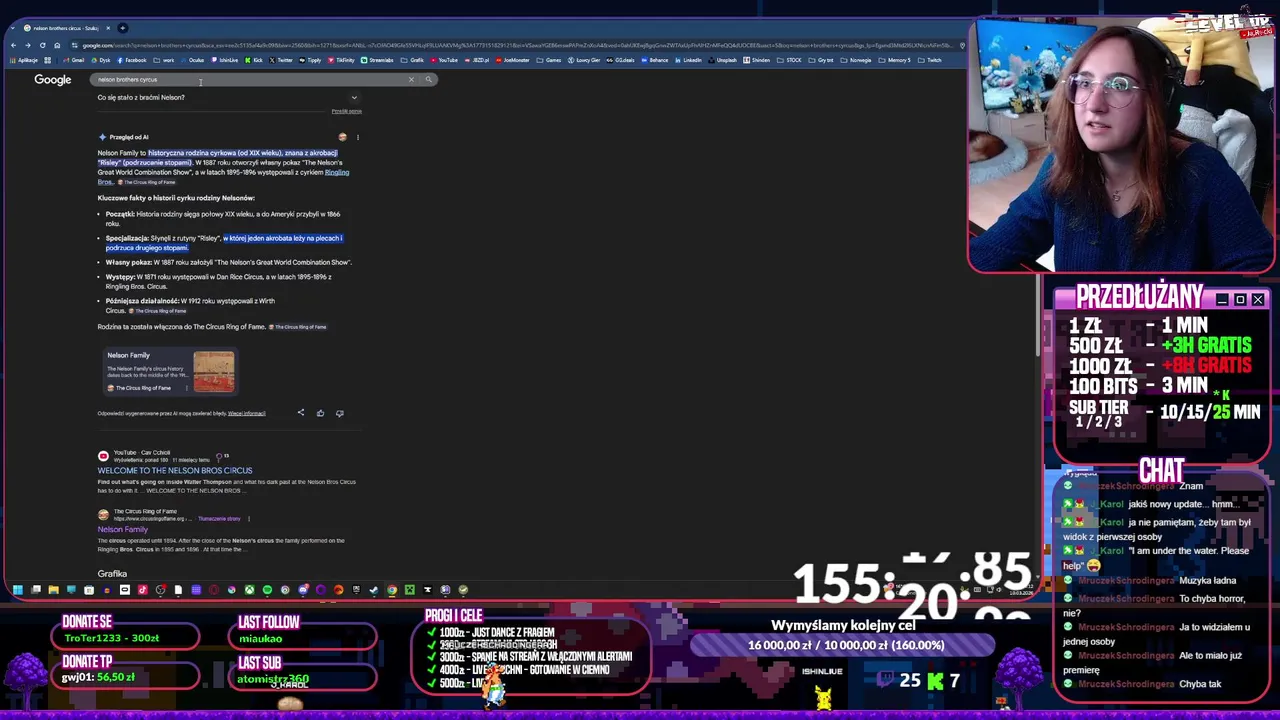Open the tab search dropdown arrow

point(13,28)
